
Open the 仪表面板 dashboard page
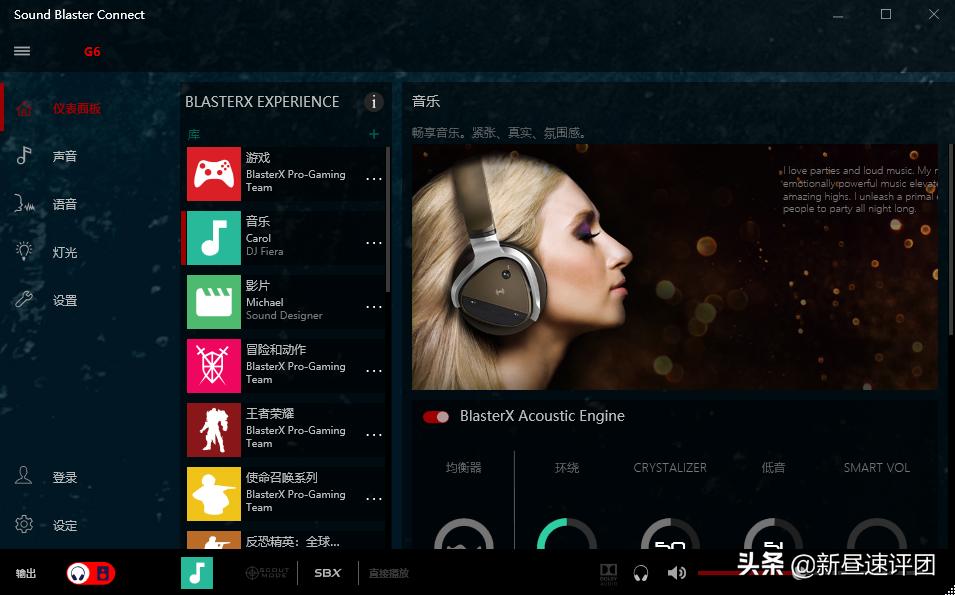pos(77,108)
